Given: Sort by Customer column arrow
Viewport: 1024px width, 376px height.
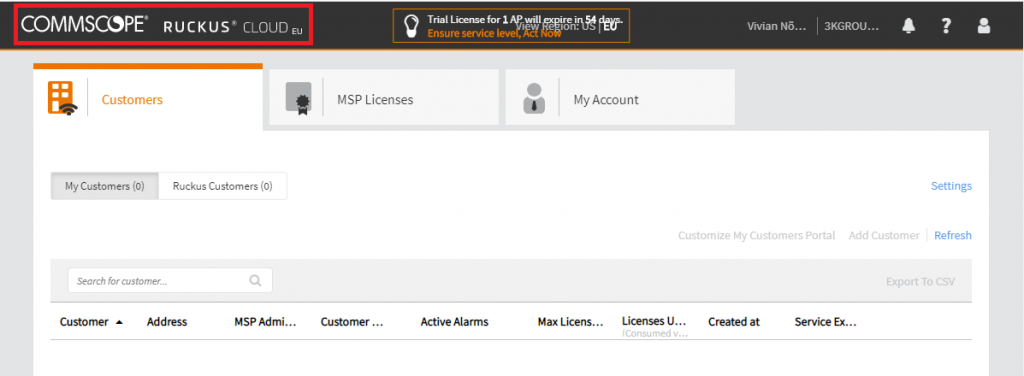Looking at the screenshot, I should pos(119,322).
